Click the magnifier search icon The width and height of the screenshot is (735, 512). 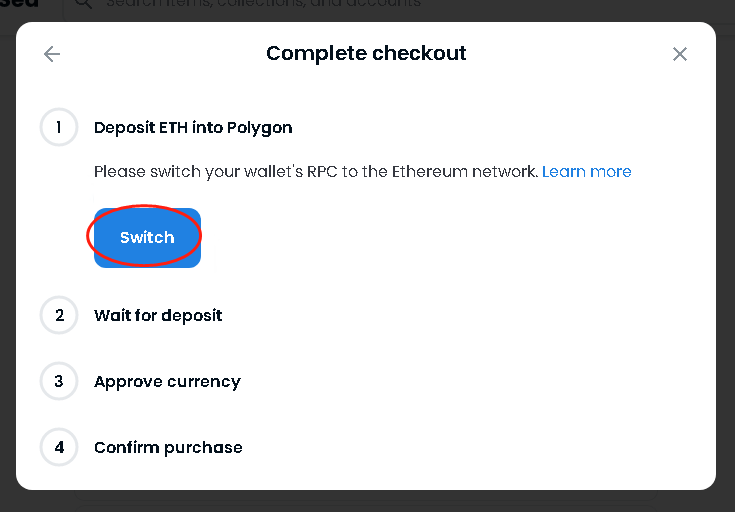[84, 5]
